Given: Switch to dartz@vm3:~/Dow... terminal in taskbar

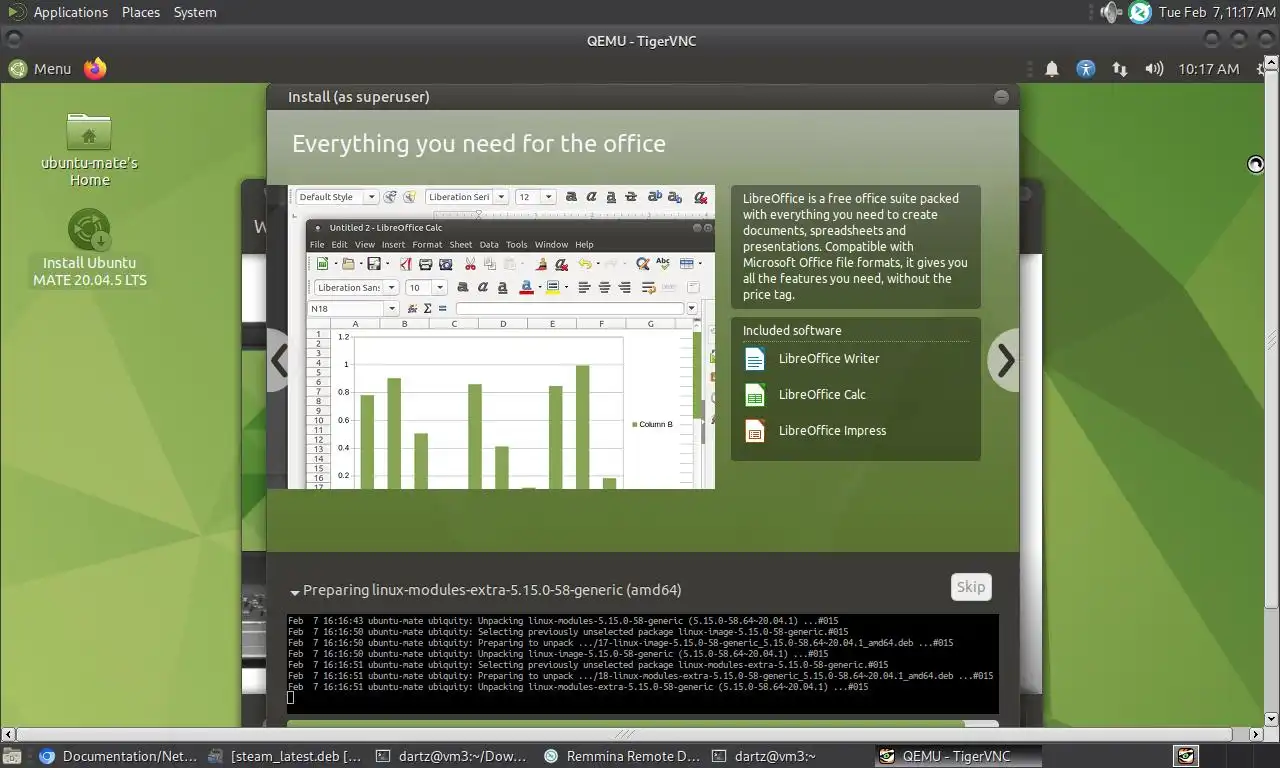Looking at the screenshot, I should point(450,756).
